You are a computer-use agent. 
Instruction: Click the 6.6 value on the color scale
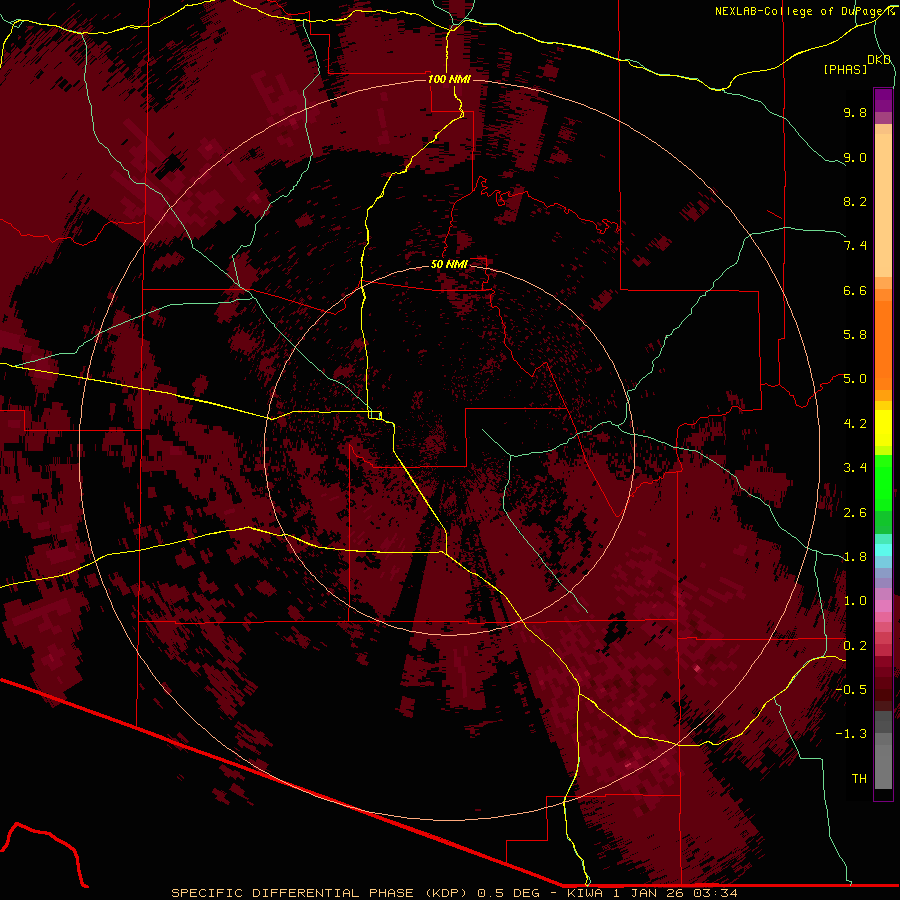coord(855,290)
